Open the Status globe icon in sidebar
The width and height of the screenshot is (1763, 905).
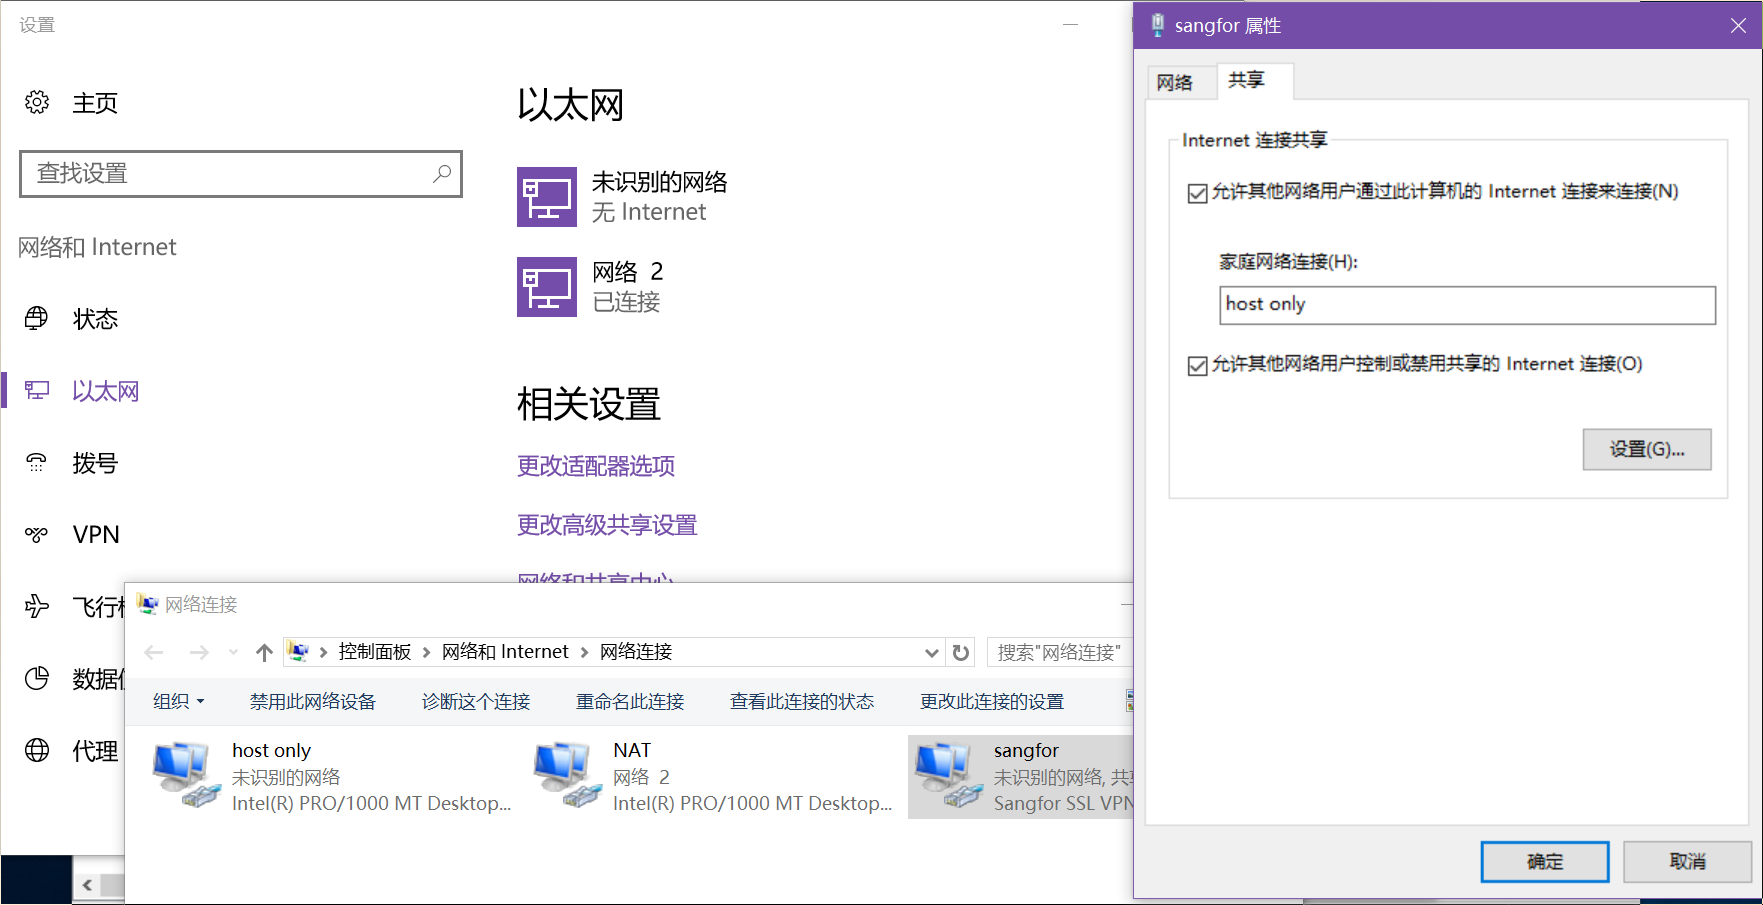point(37,318)
